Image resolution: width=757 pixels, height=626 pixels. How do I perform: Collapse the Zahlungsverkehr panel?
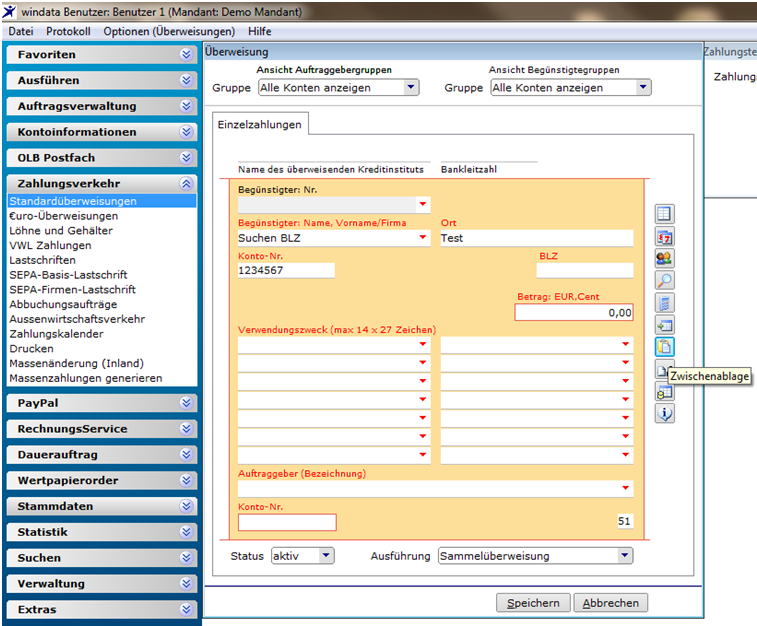(x=186, y=183)
